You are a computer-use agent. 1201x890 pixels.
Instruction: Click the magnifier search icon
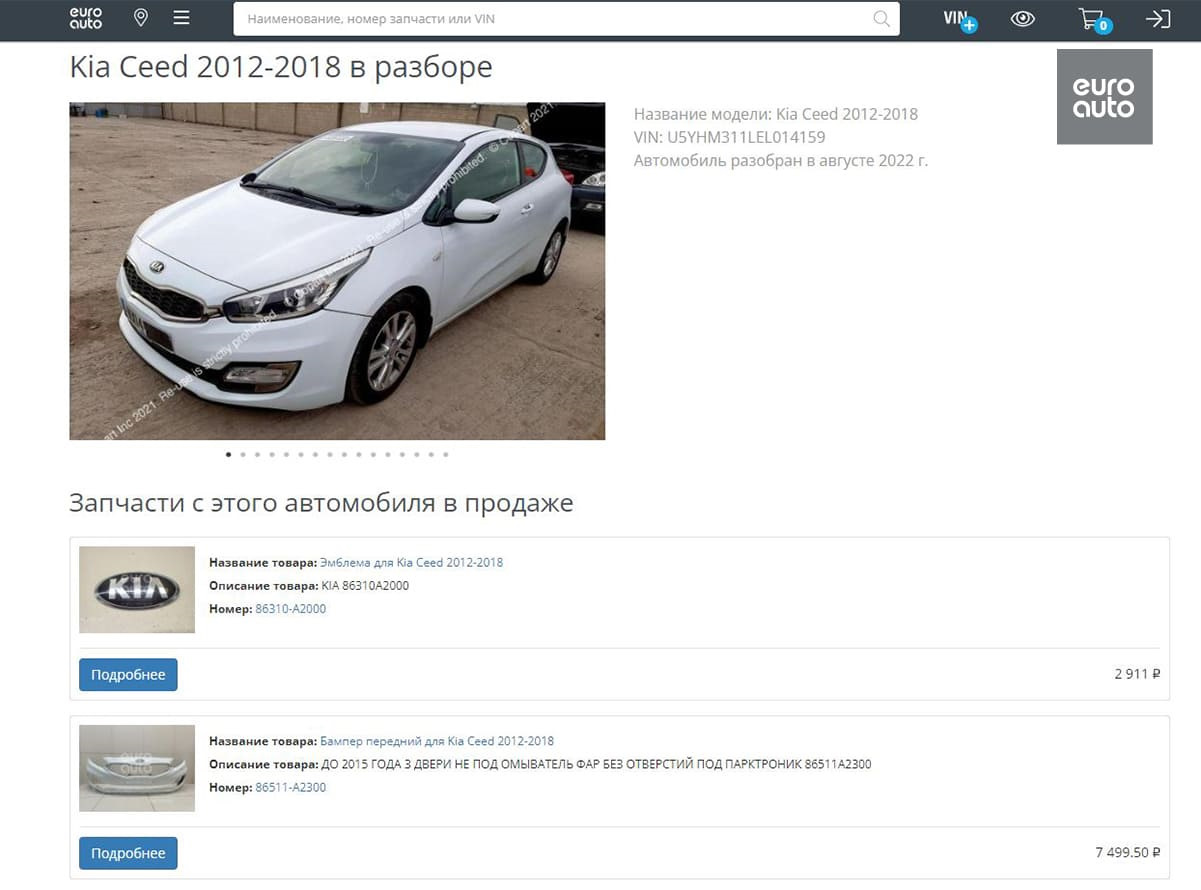point(881,18)
